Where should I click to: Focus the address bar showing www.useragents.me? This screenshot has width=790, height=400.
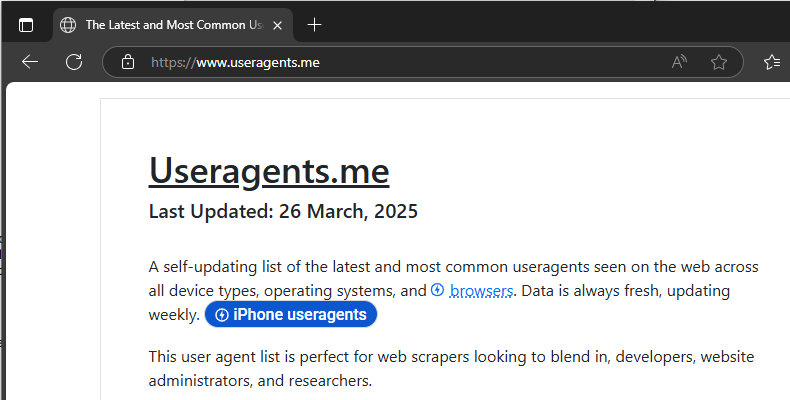coord(400,62)
